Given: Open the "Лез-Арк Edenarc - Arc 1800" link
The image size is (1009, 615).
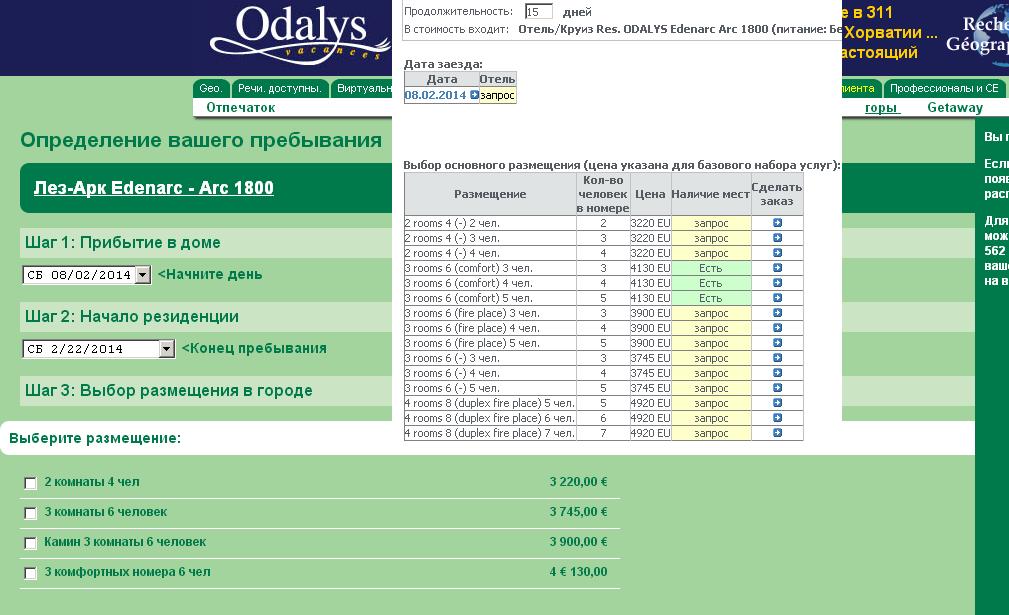Looking at the screenshot, I should (154, 188).
